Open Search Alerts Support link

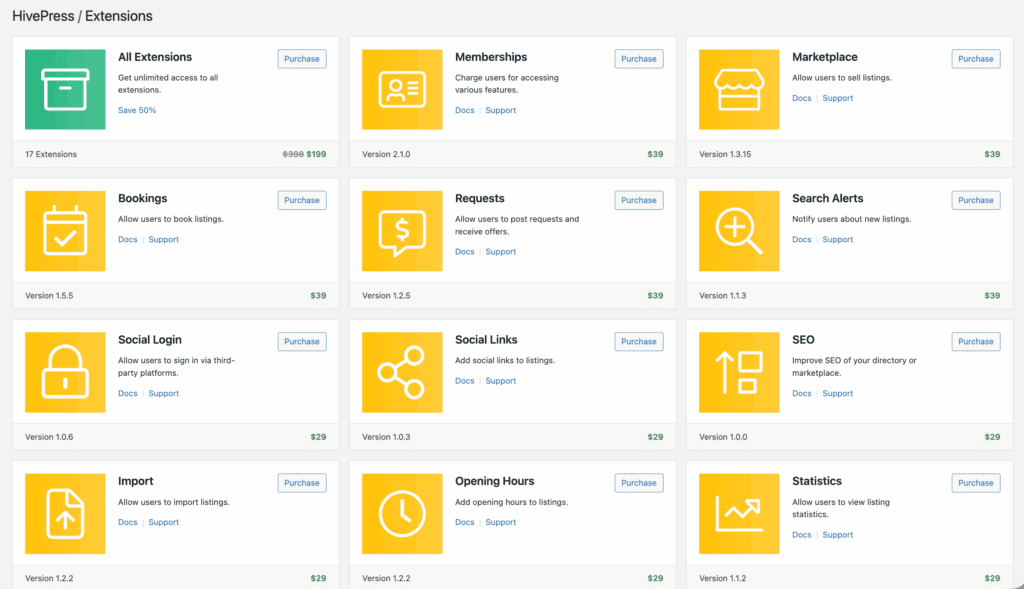[x=838, y=240]
